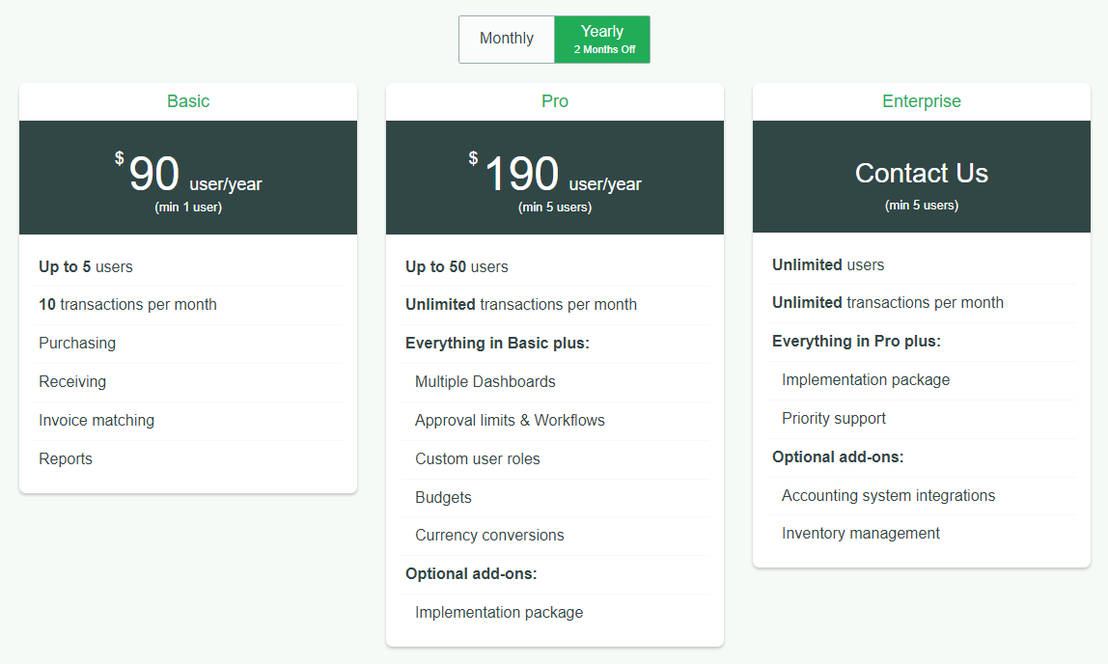The width and height of the screenshot is (1108, 664).
Task: Select the Reports feature in Basic plan
Action: (x=66, y=459)
